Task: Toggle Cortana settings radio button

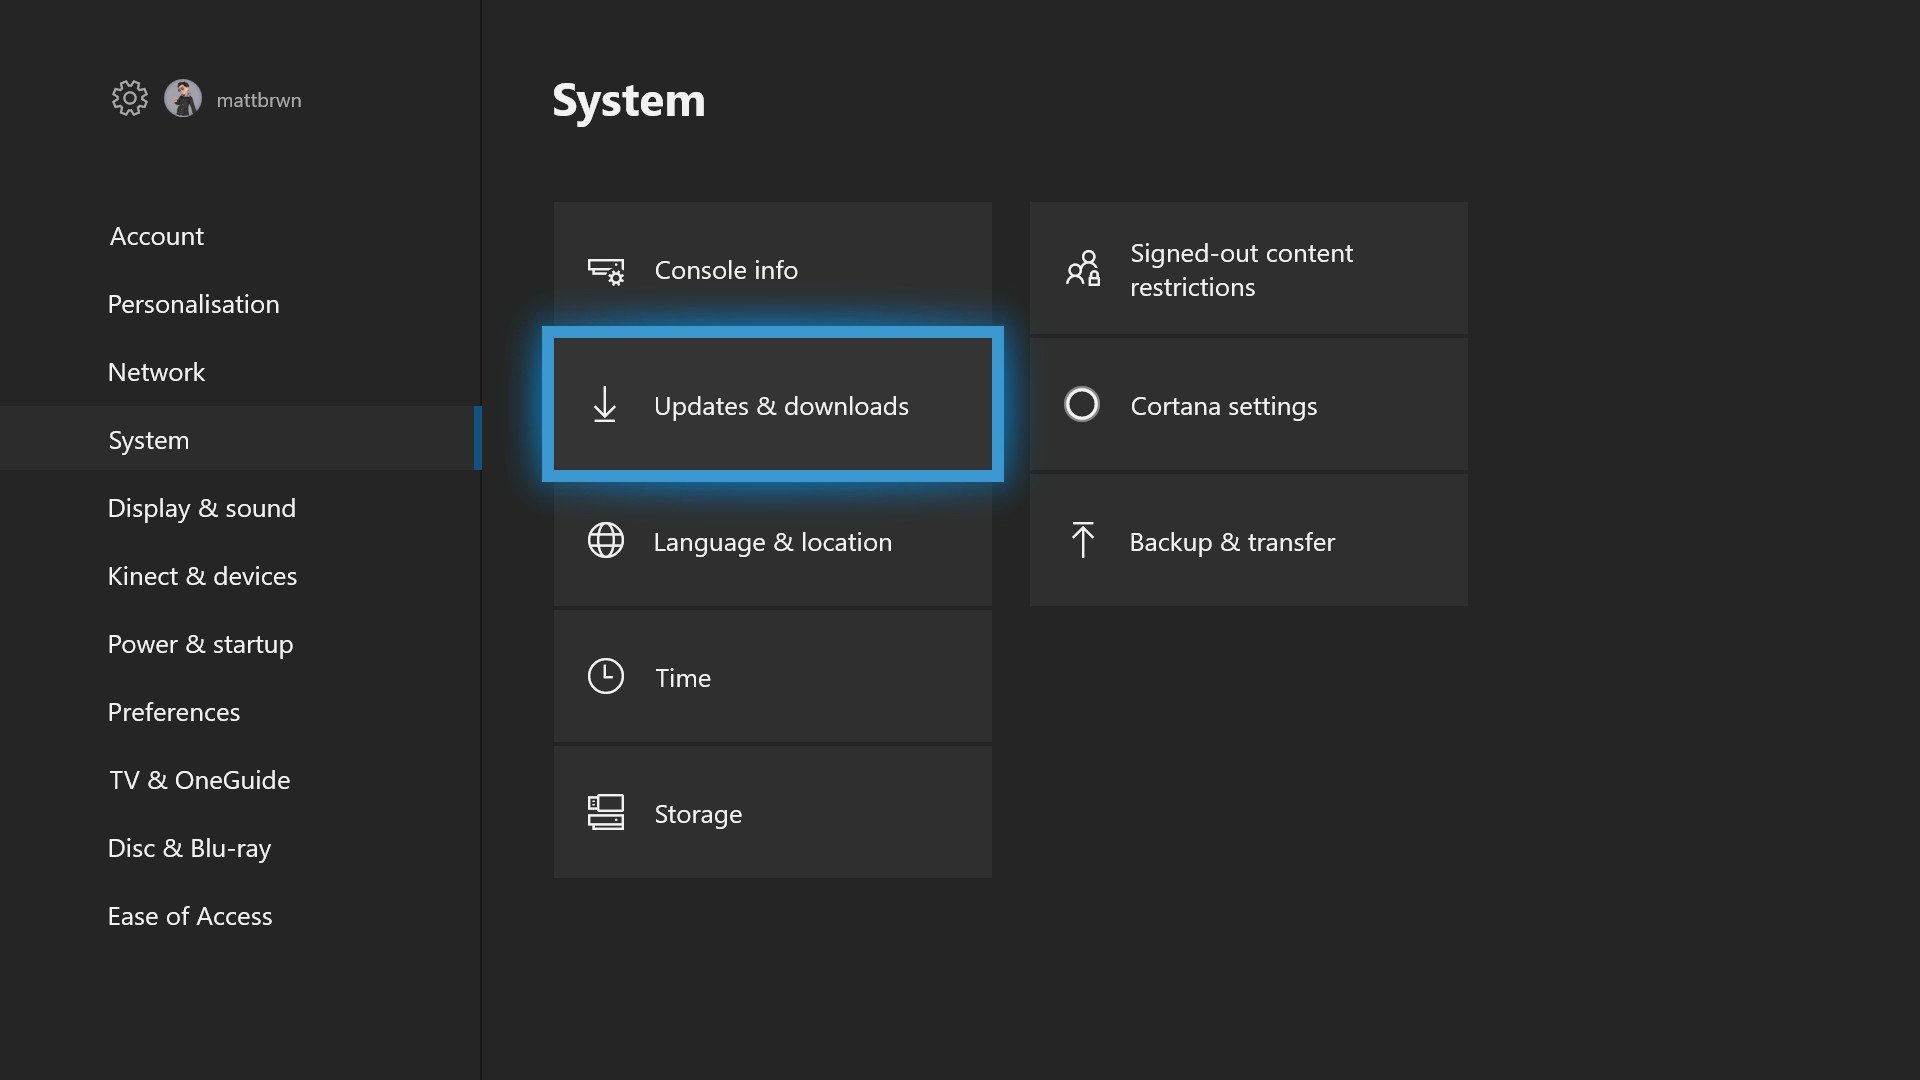Action: [1081, 404]
